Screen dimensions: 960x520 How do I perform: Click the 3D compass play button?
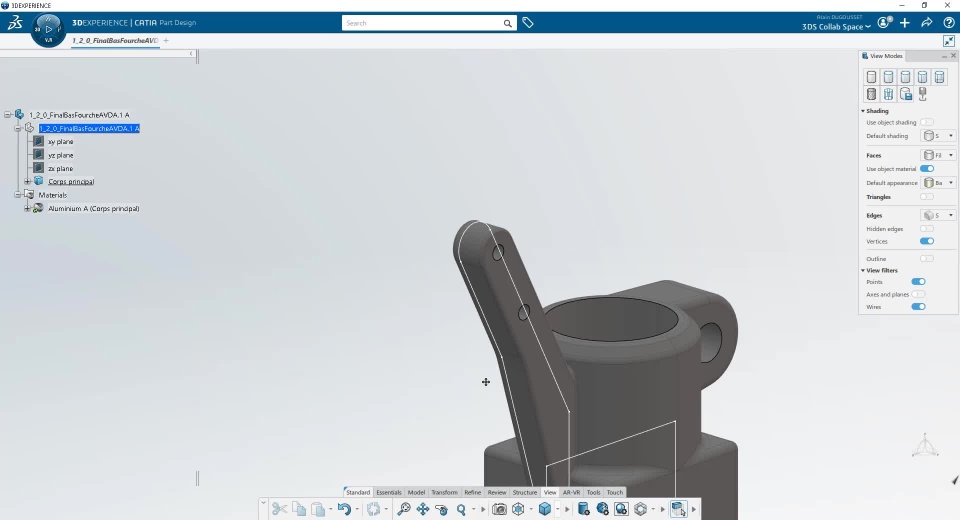48,29
